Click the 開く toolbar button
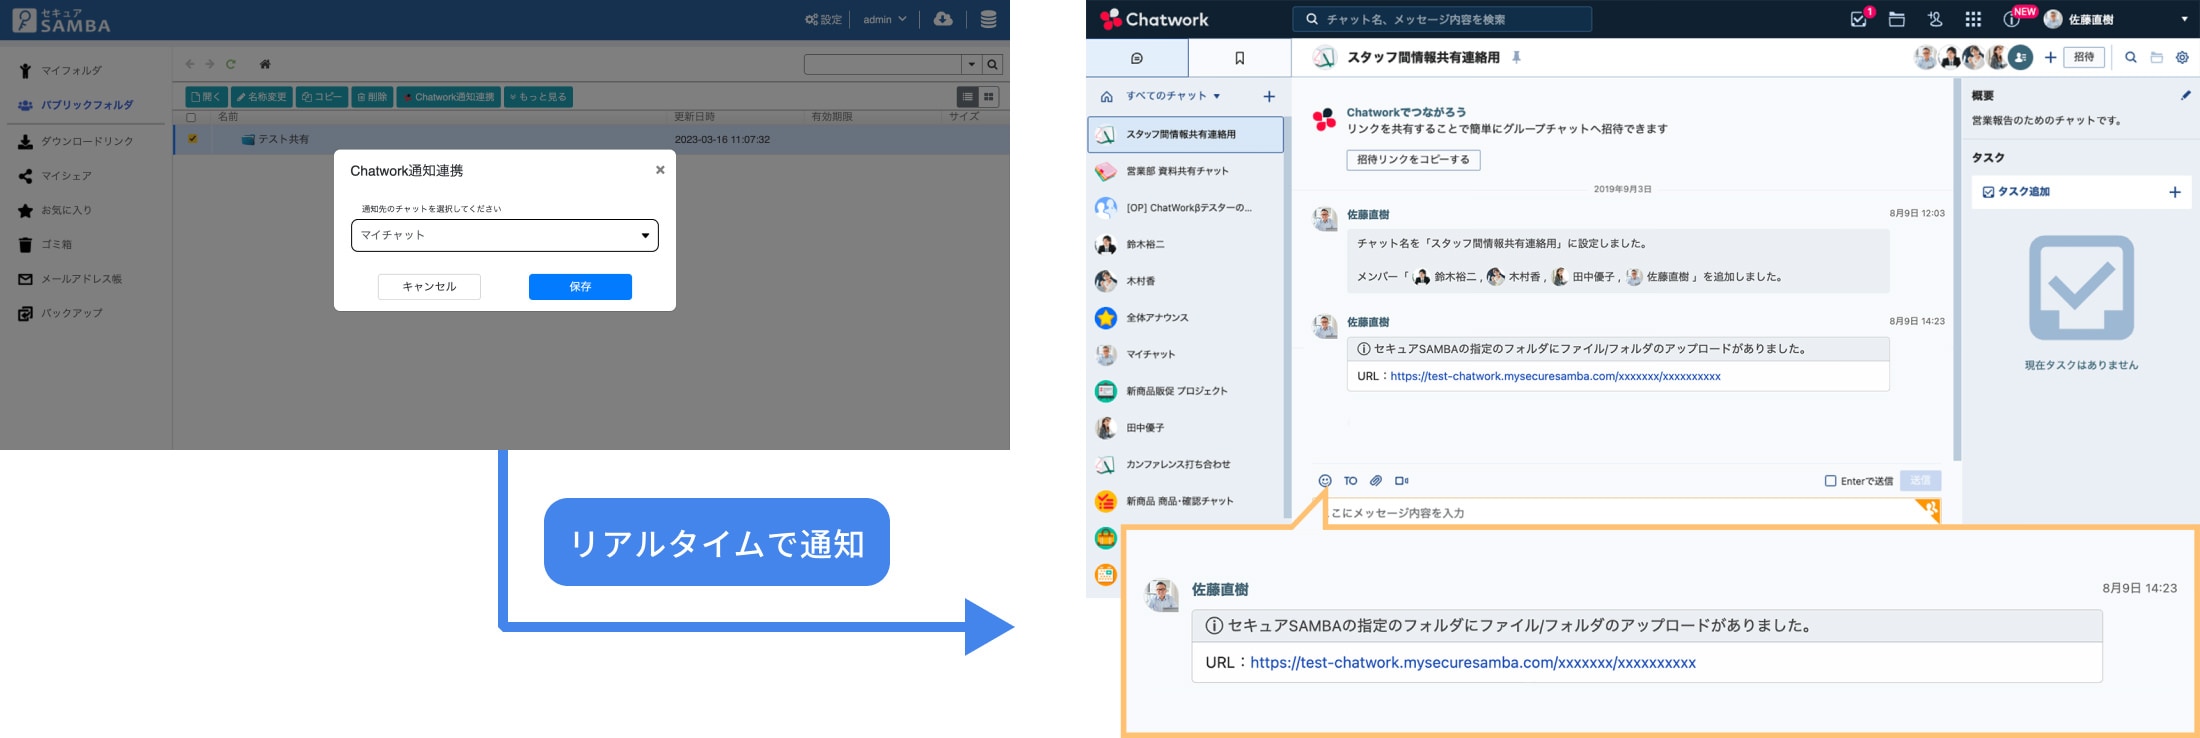2200x738 pixels. pyautogui.click(x=206, y=97)
